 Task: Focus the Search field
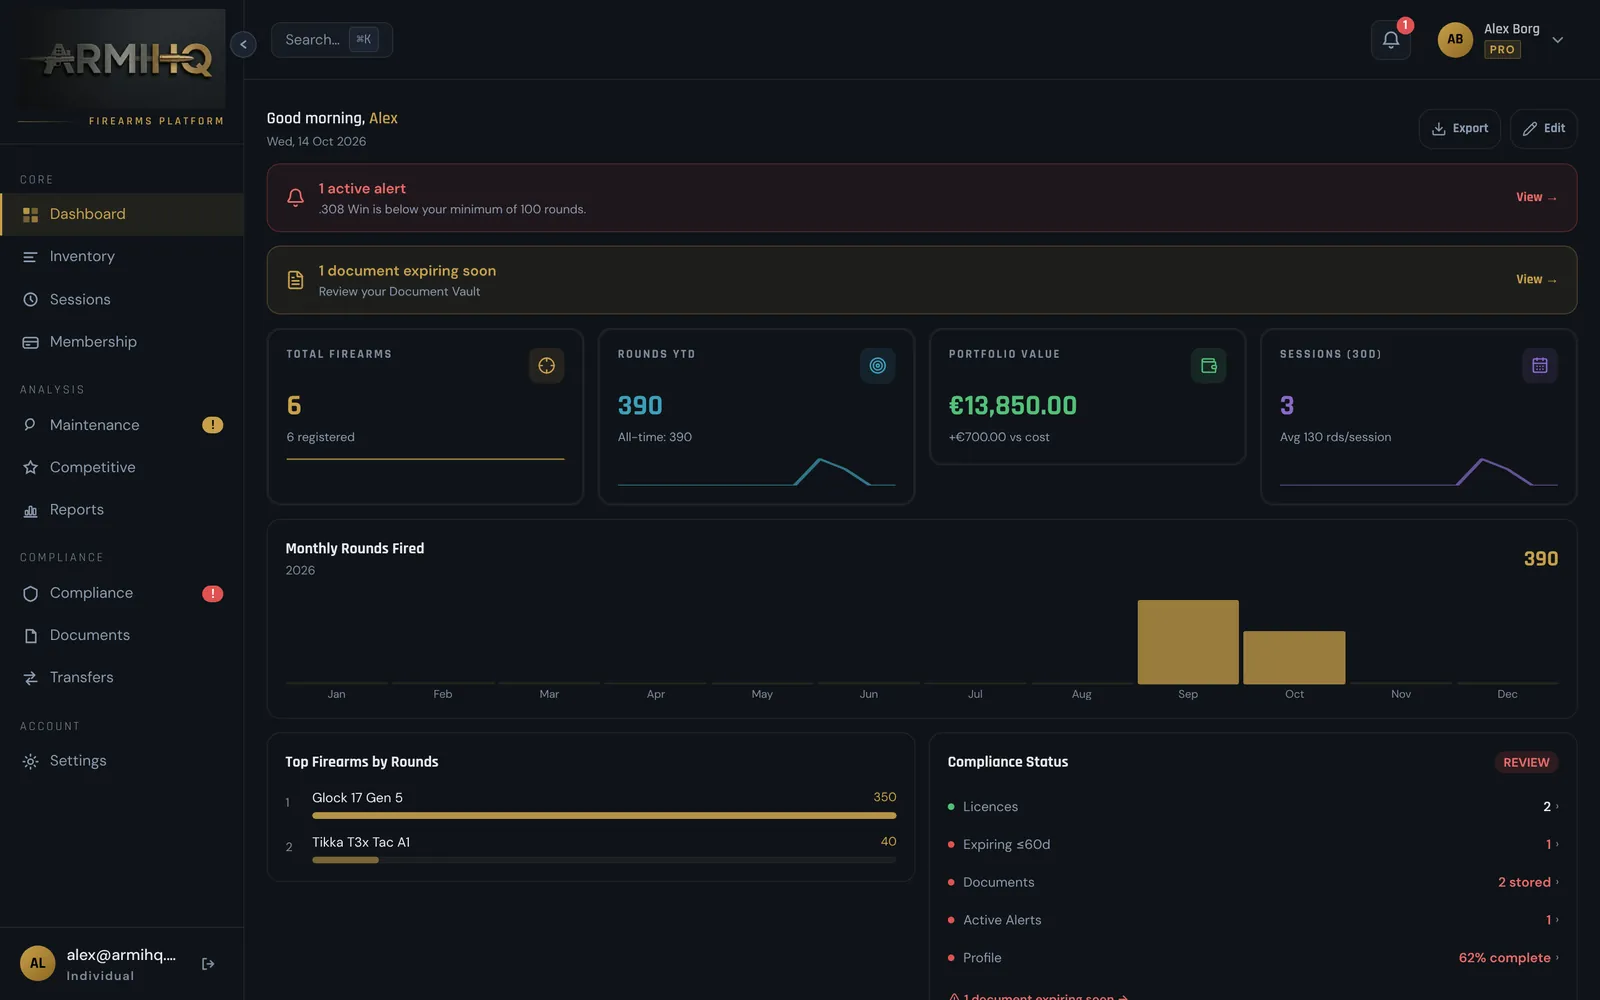(x=331, y=40)
